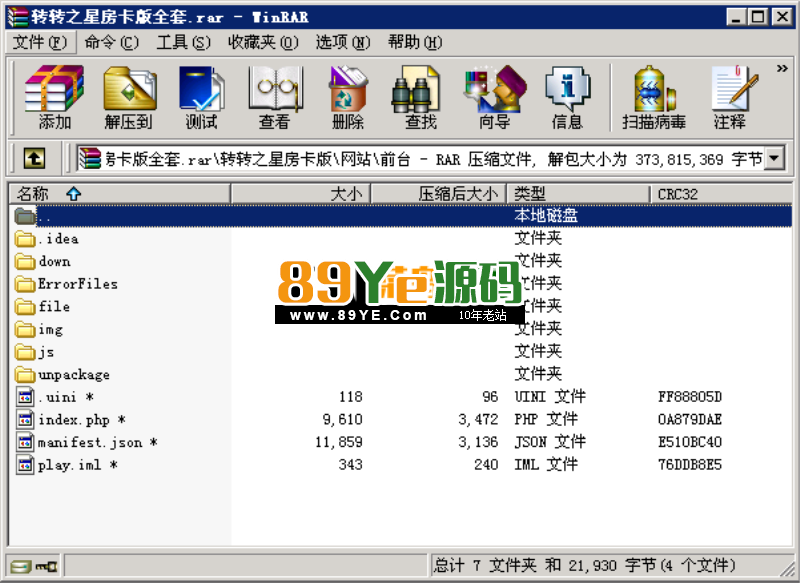This screenshot has width=800, height=583.
Task: Click the window resize grip corner
Action: [x=789, y=570]
